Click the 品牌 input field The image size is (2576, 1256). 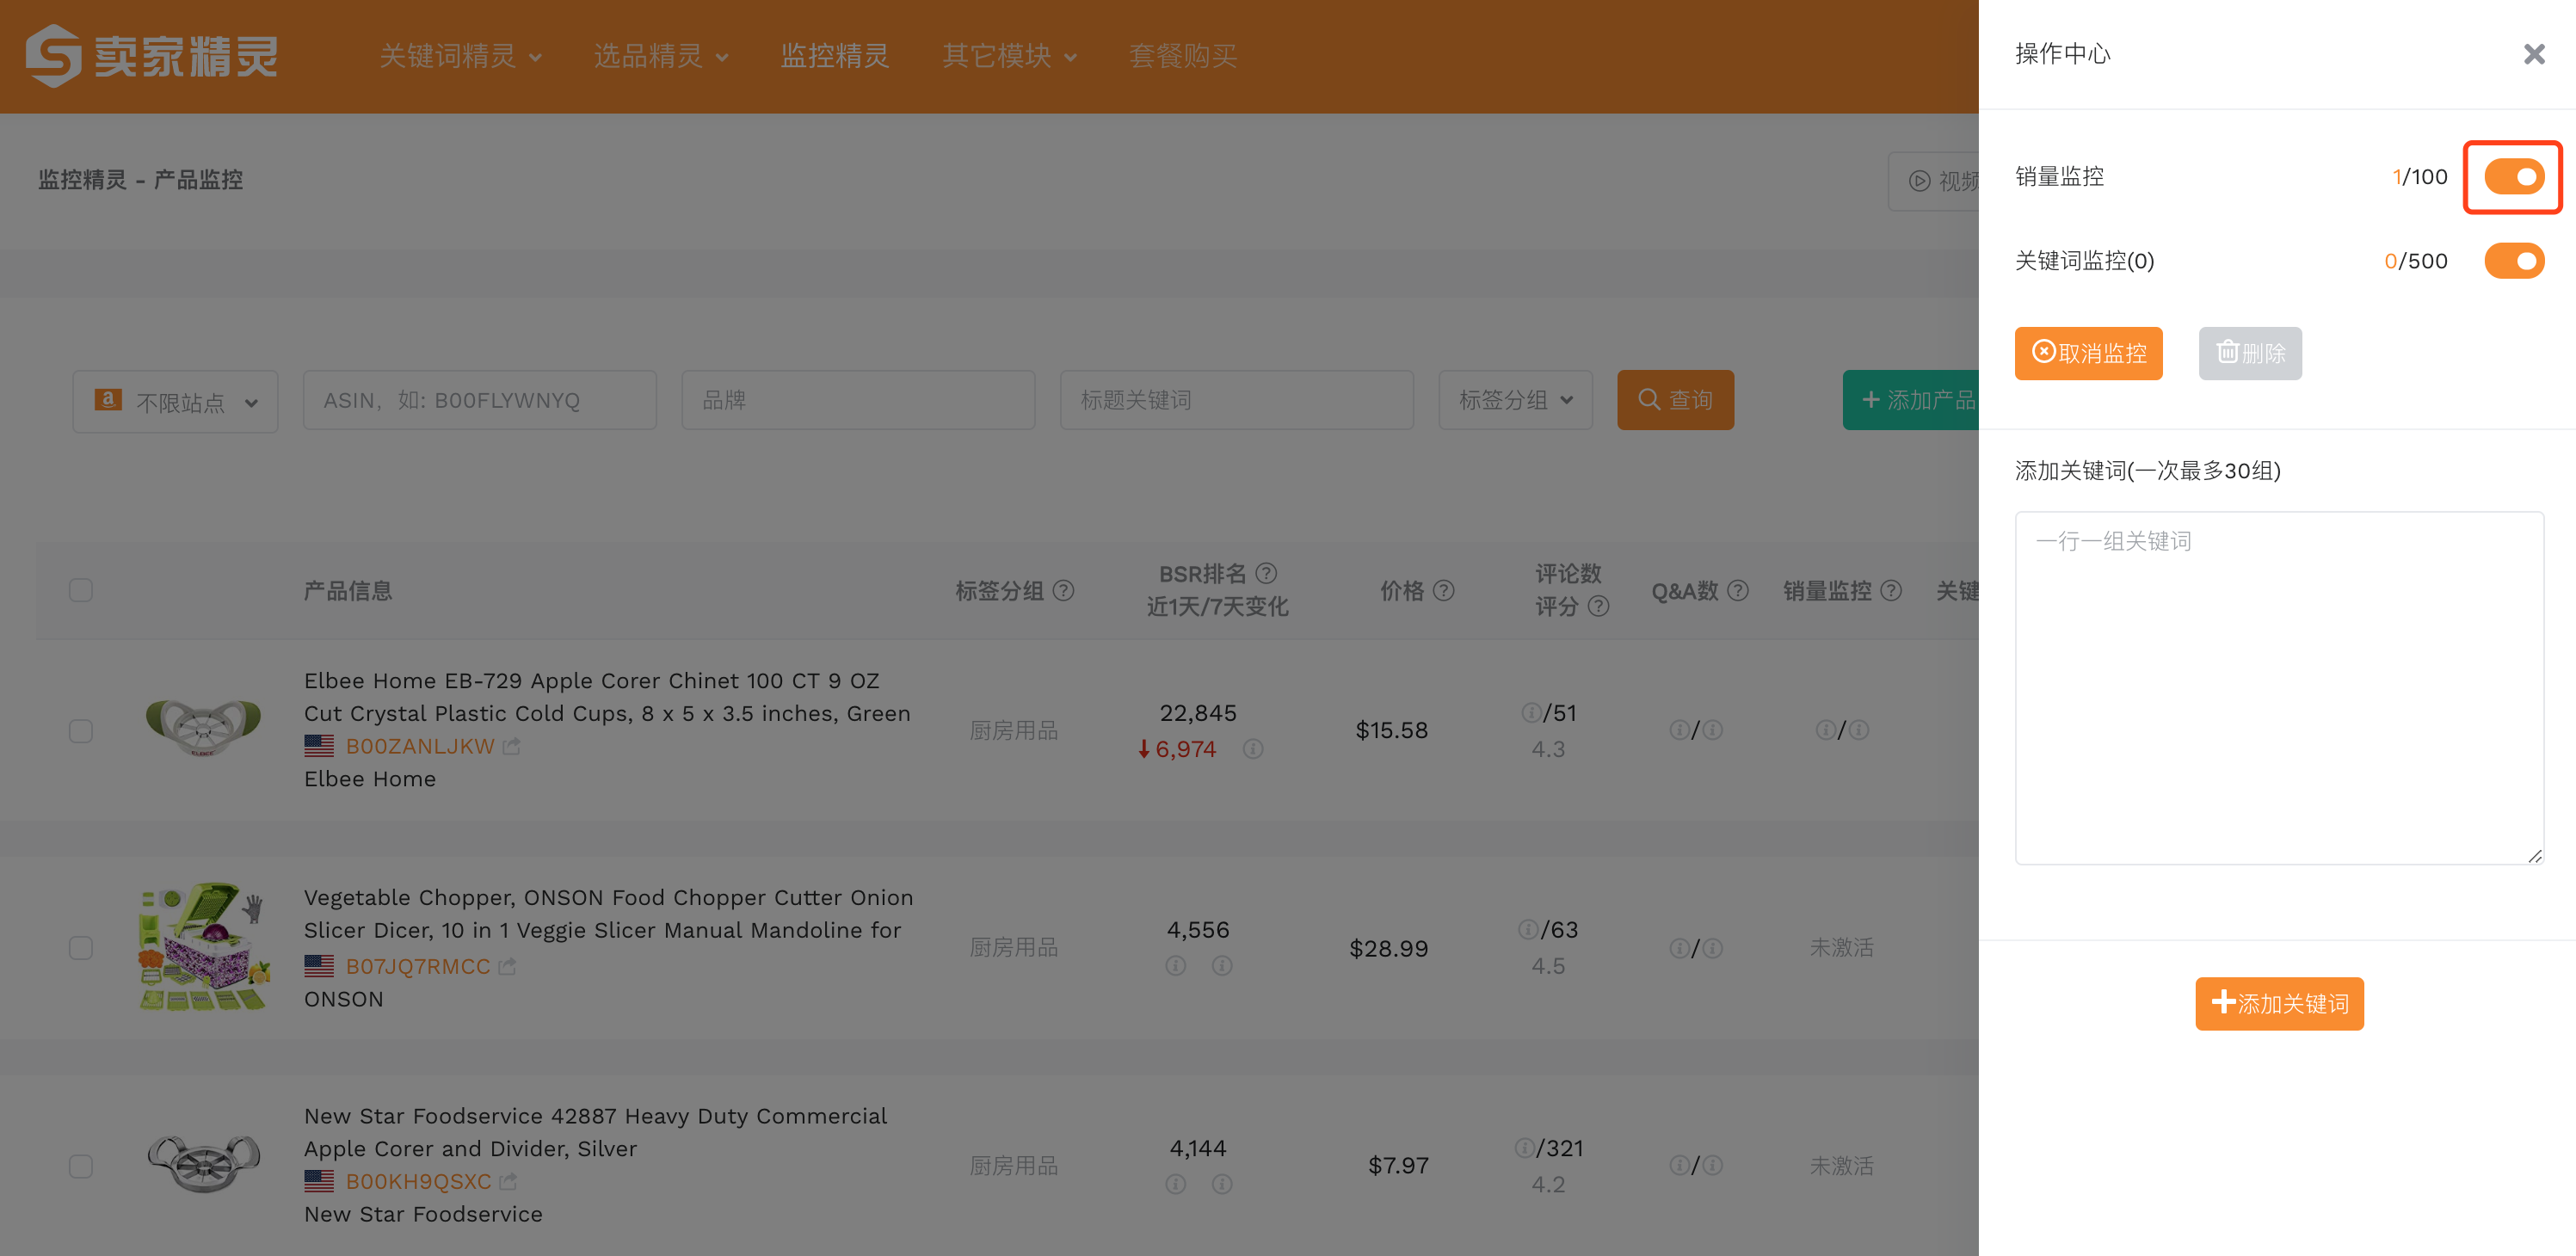[858, 400]
